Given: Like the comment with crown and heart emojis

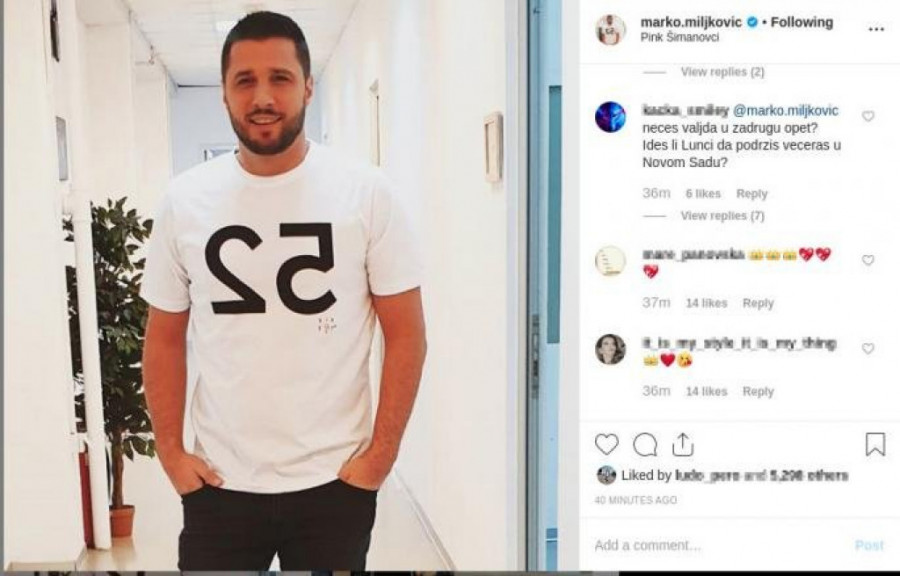Looking at the screenshot, I should tap(868, 260).
